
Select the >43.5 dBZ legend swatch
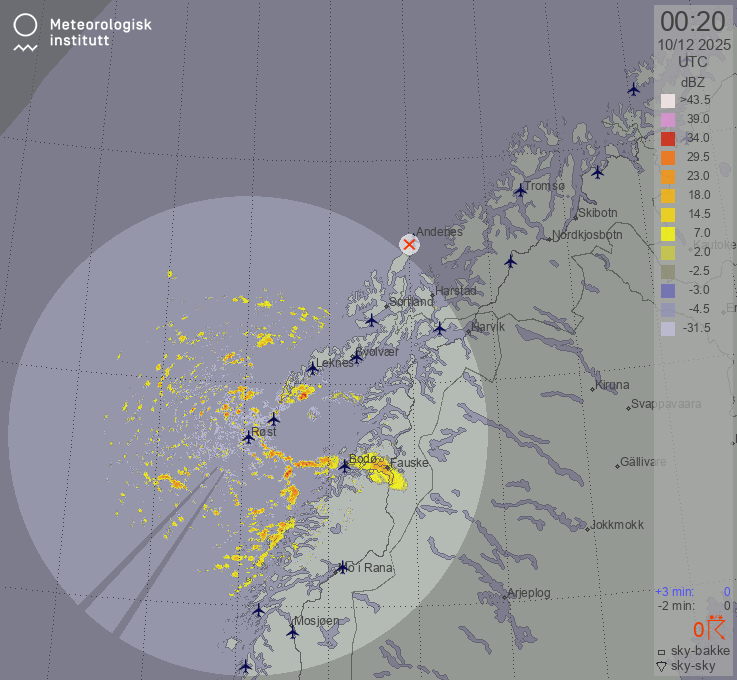click(668, 101)
